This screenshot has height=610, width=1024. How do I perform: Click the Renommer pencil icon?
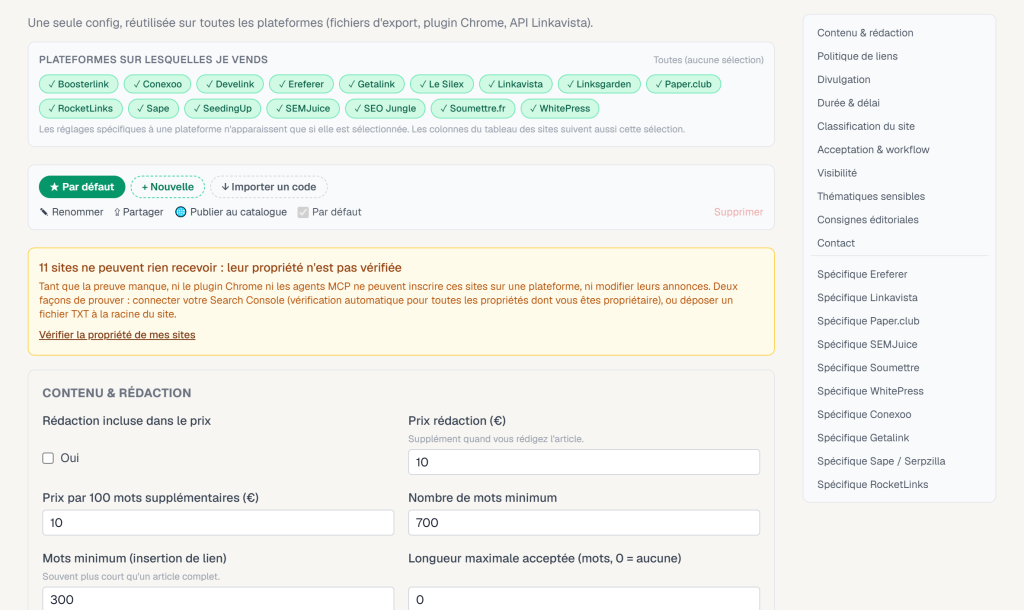coord(44,212)
